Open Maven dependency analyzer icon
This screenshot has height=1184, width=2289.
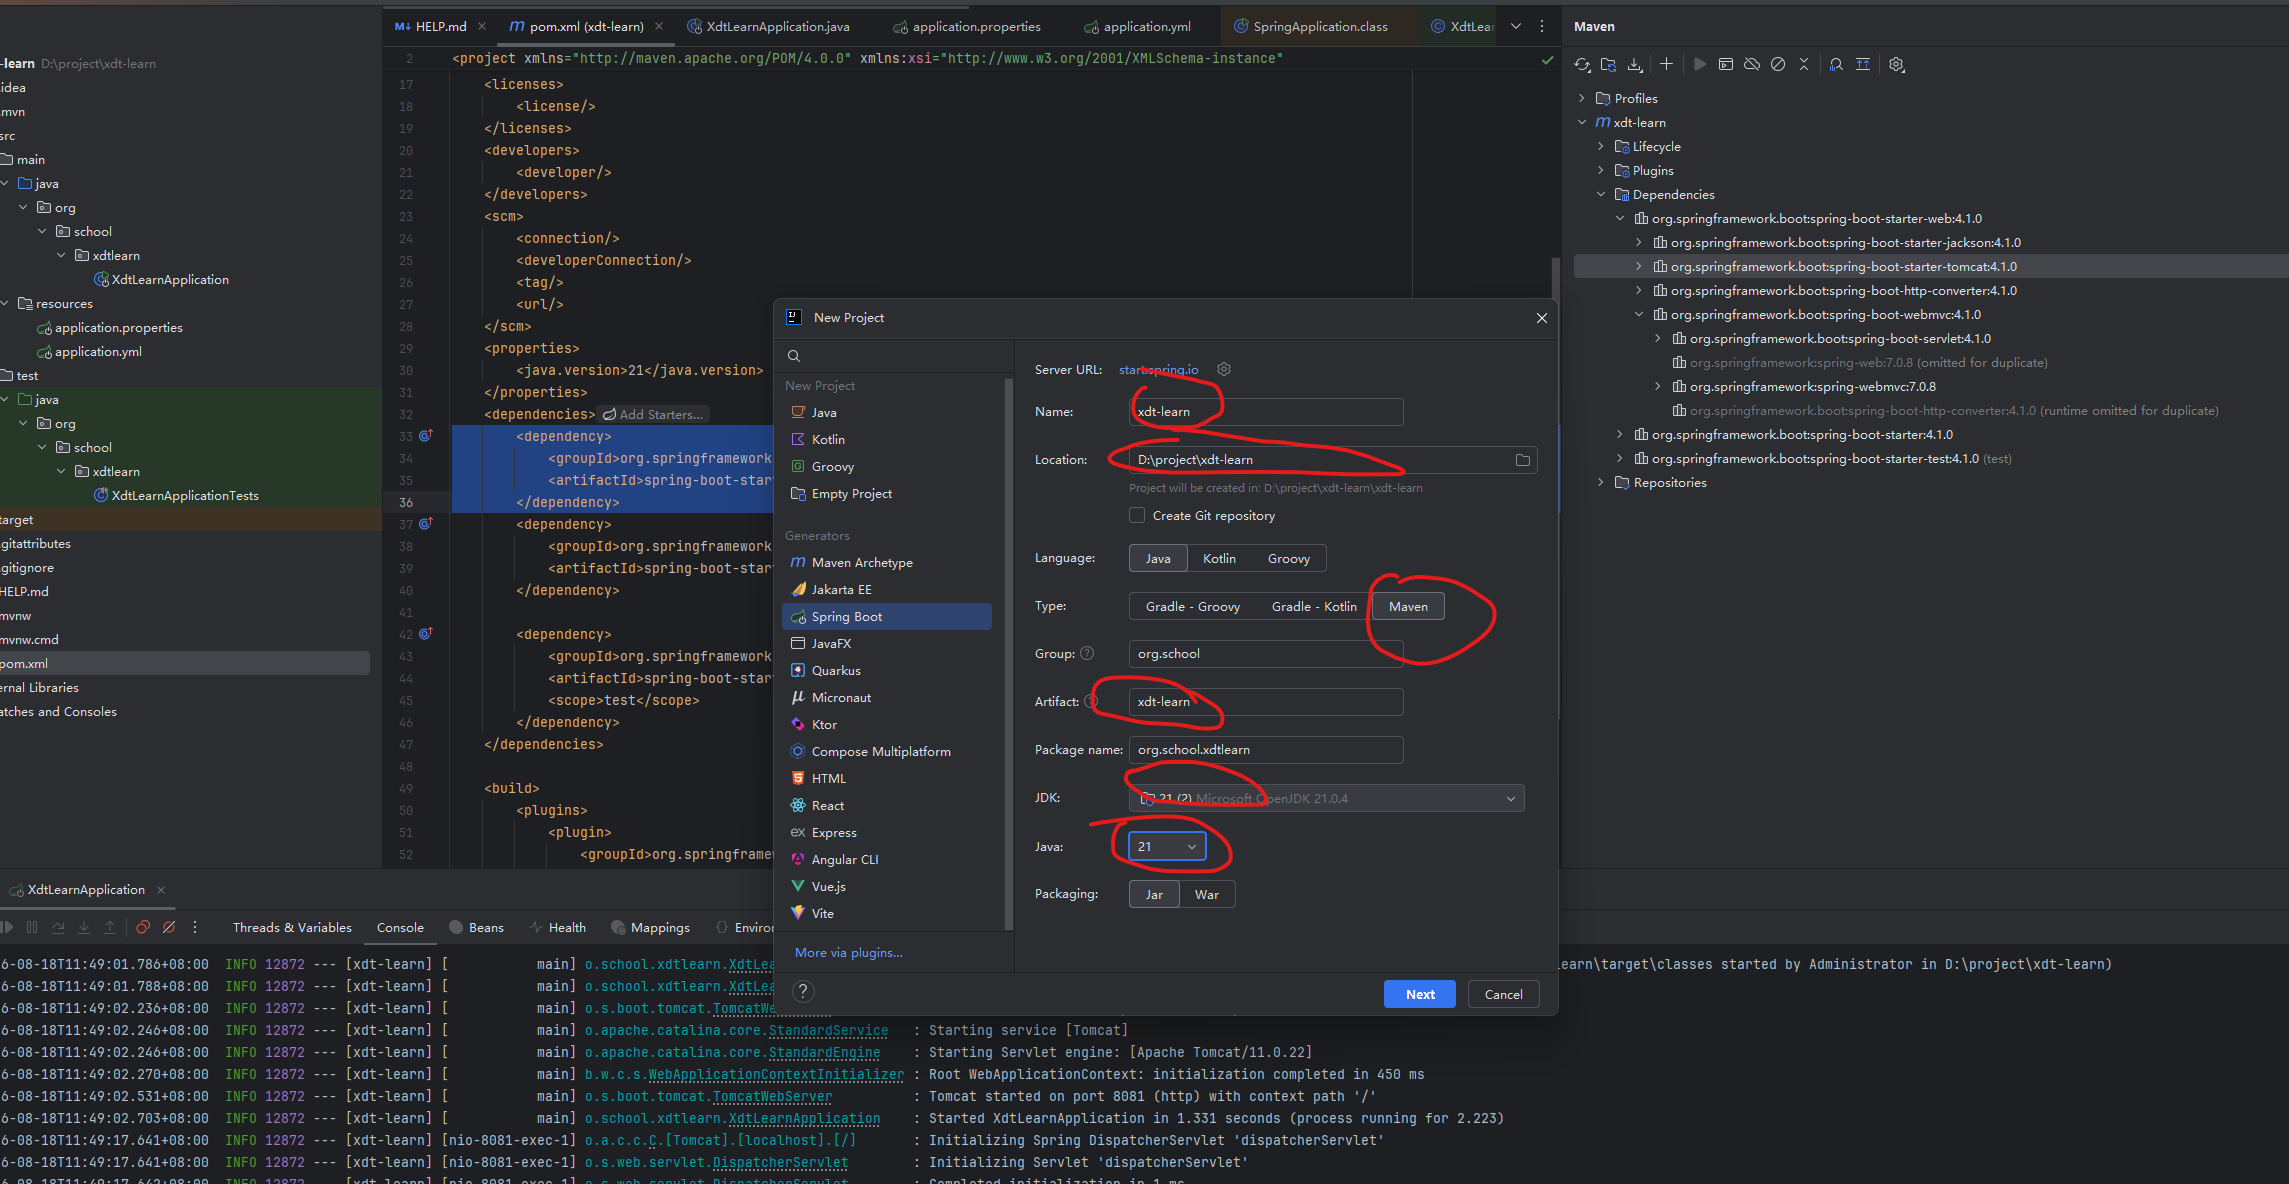(x=1836, y=64)
